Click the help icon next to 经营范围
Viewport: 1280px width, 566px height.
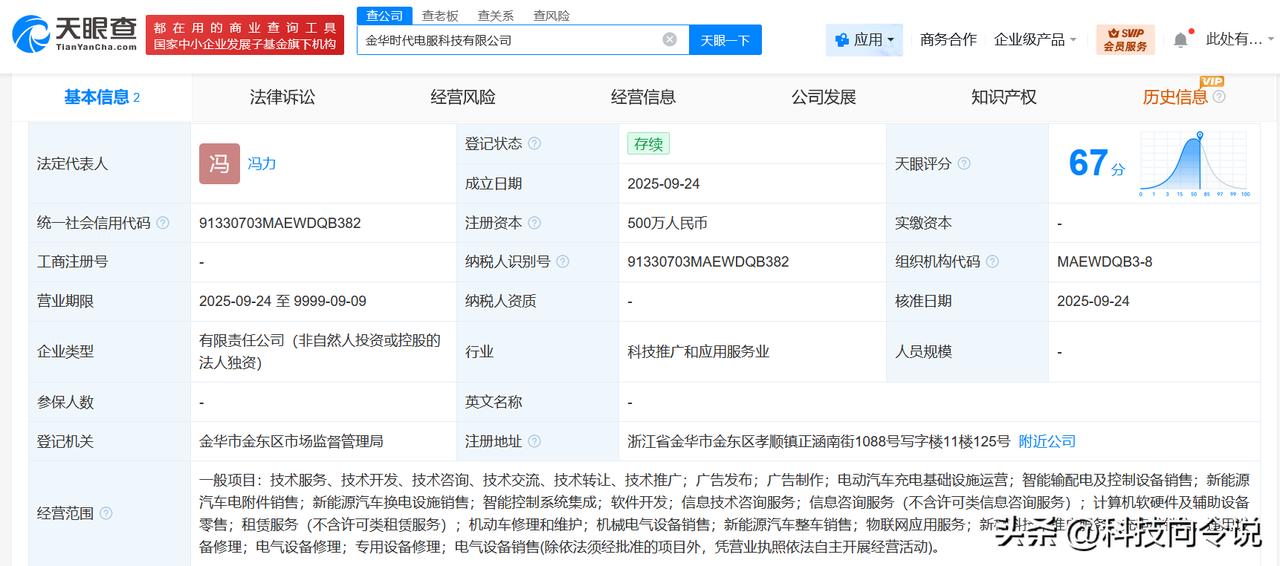point(106,513)
